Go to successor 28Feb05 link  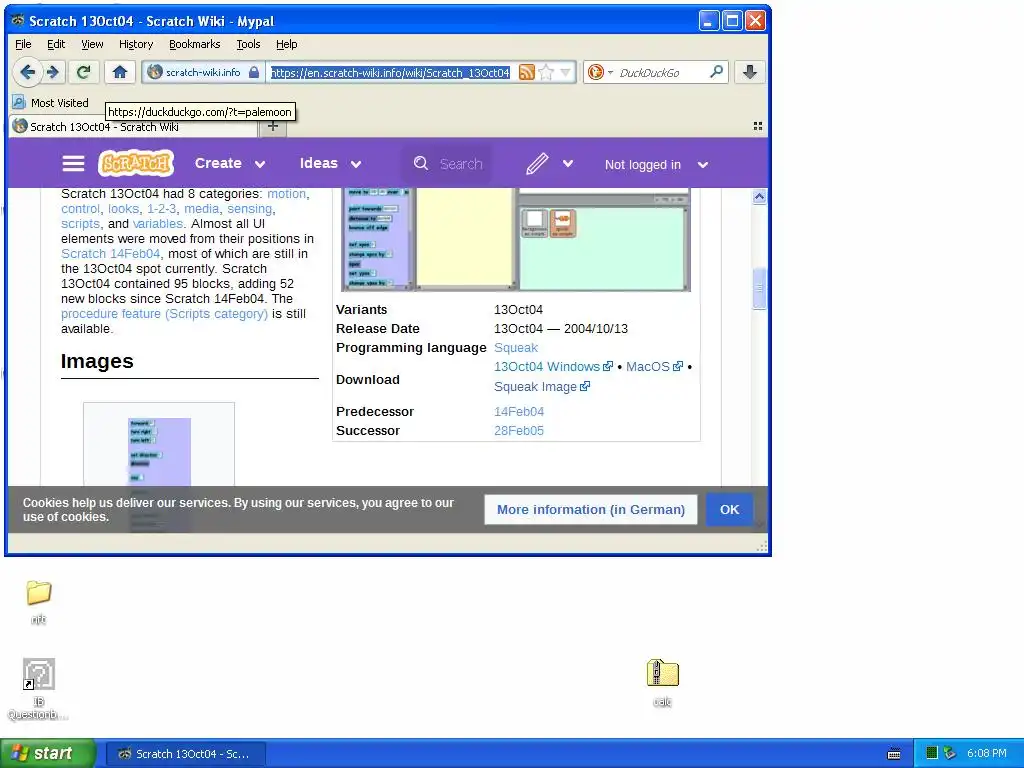(x=519, y=430)
